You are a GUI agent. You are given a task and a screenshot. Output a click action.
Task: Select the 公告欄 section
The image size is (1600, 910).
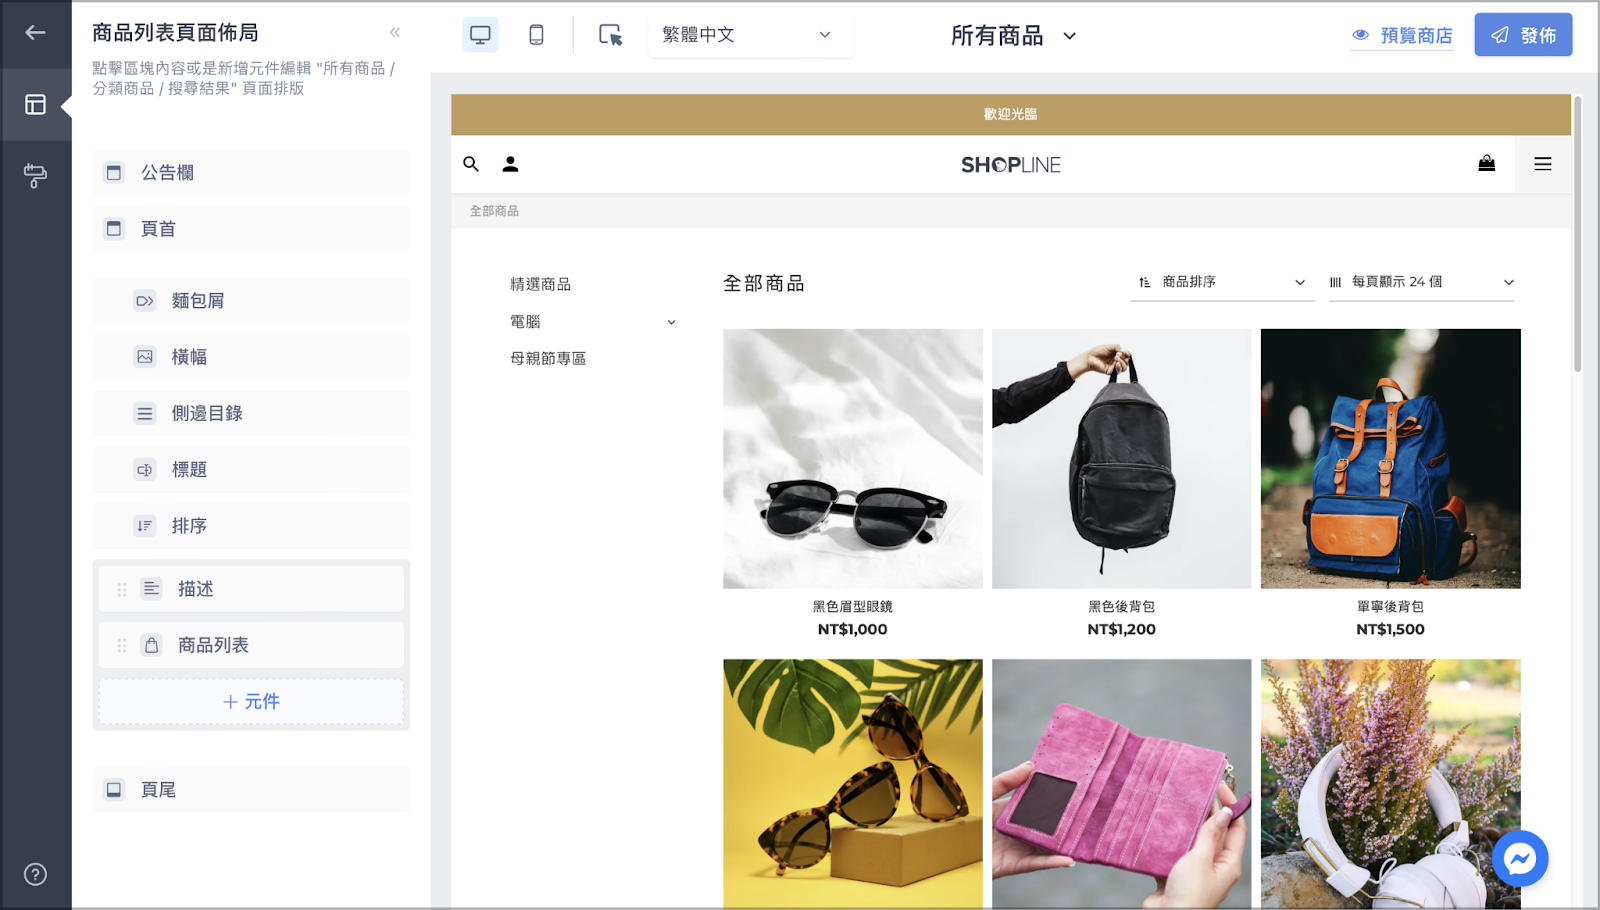click(x=251, y=173)
